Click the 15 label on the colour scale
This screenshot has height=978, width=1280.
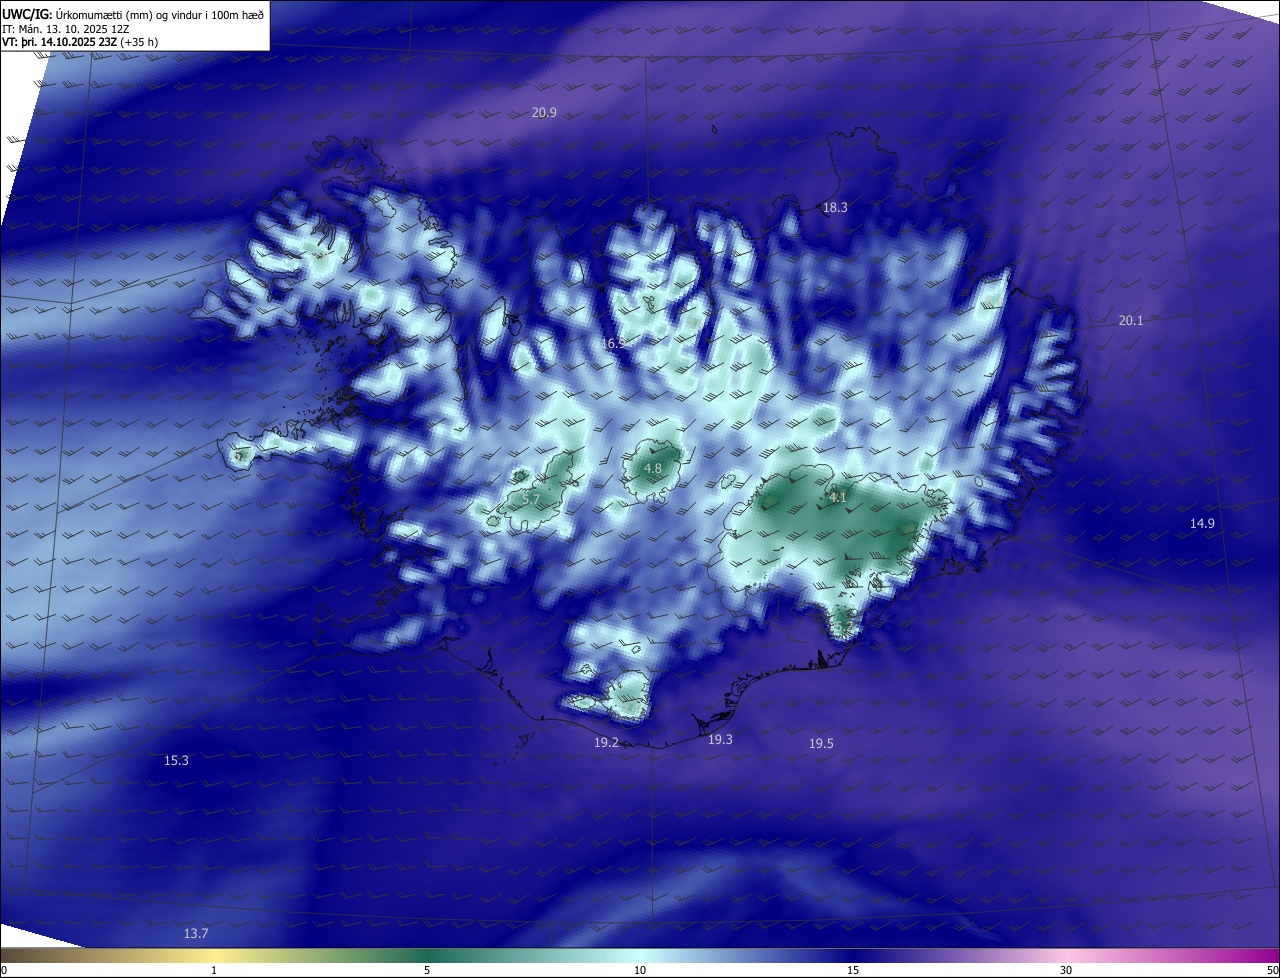point(853,970)
